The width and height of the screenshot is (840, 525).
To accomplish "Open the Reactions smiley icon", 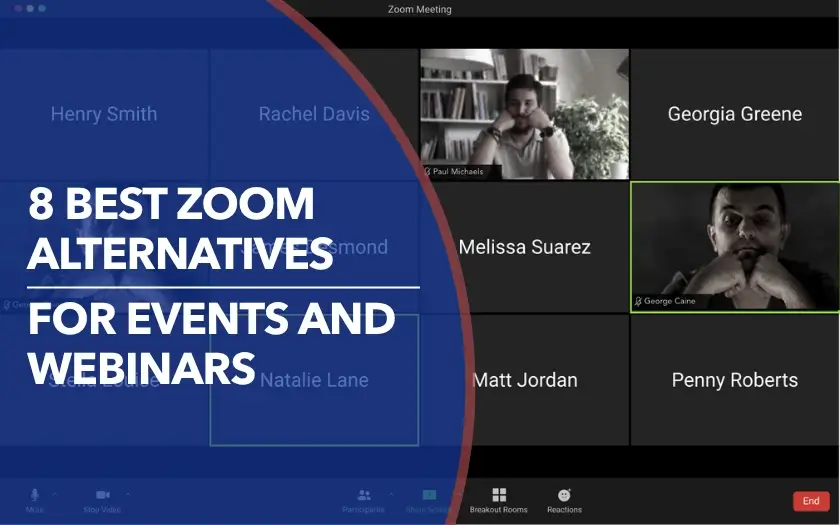I will [564, 494].
